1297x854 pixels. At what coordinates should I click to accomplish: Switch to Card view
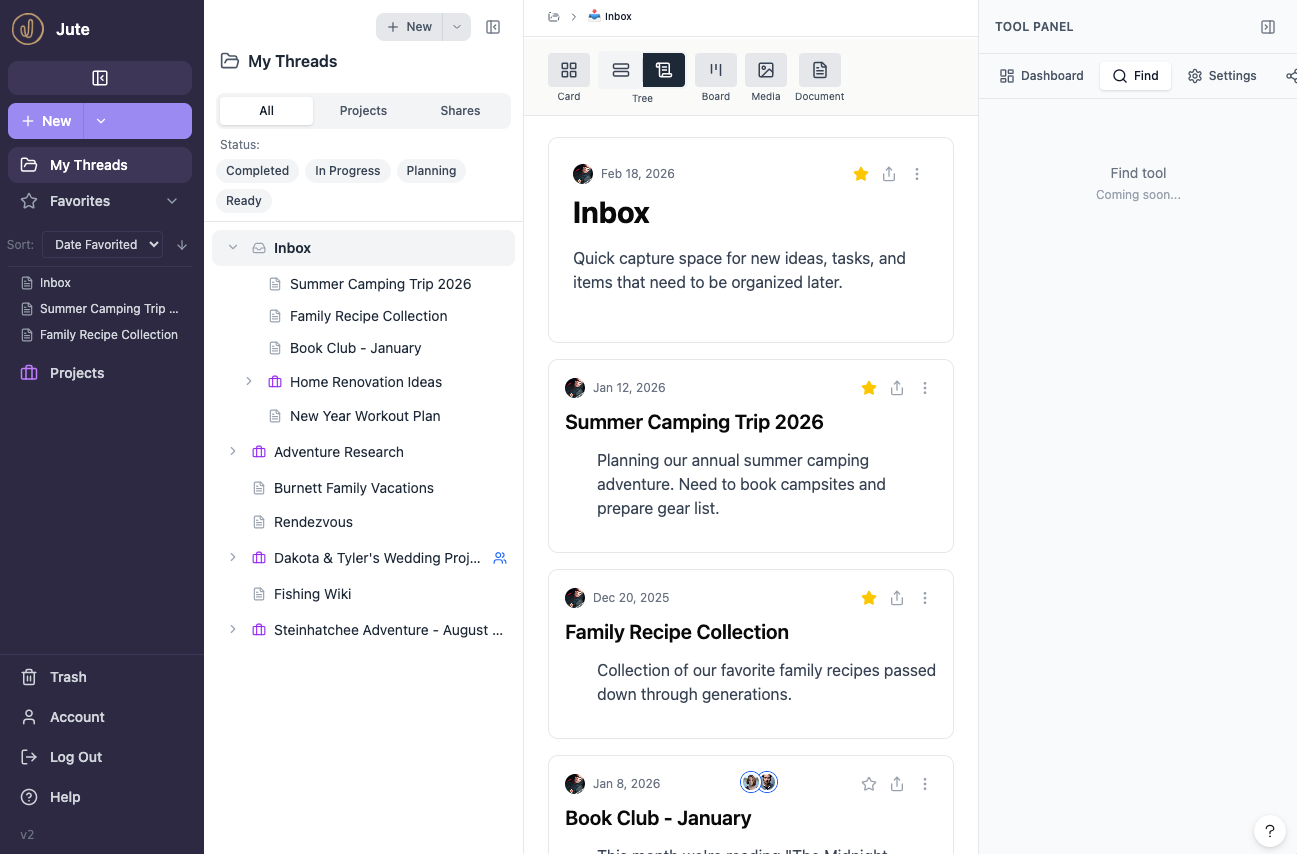[x=568, y=71]
